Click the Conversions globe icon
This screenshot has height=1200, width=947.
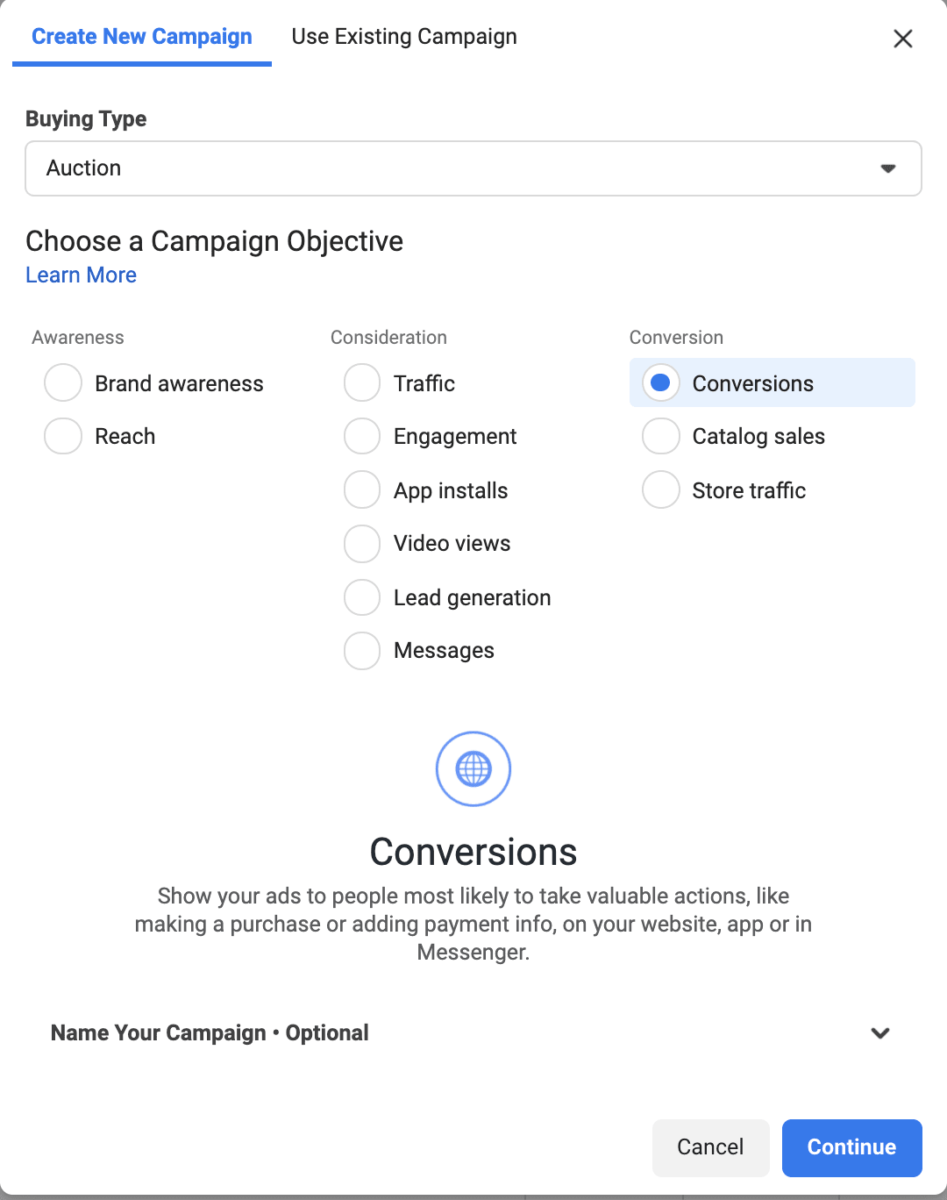pos(473,770)
